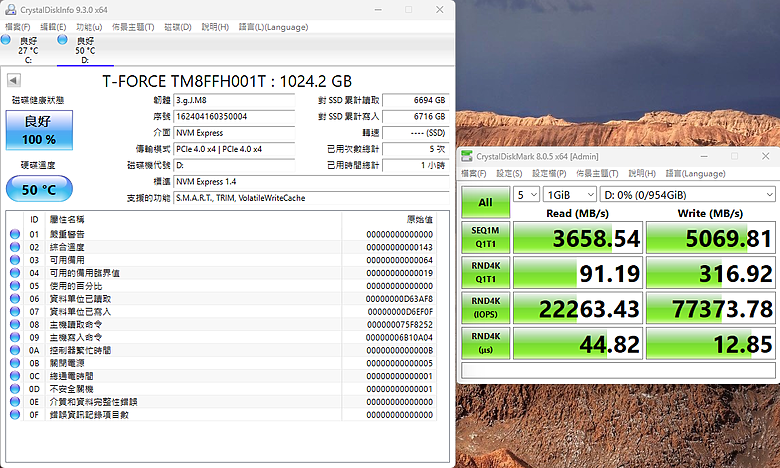780x468 pixels.
Task: Click the CrystalDiskInfo title bar app icon
Action: 10,9
